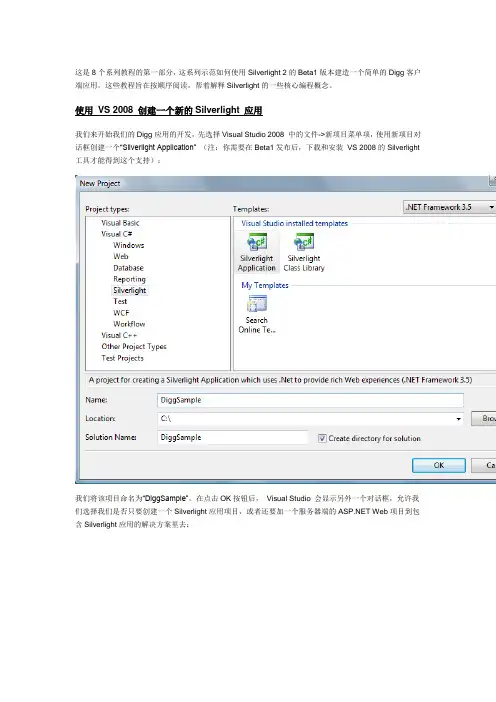Open the .NET Framework 3.5 dropdown
The width and height of the screenshot is (496, 702).
tap(449, 207)
